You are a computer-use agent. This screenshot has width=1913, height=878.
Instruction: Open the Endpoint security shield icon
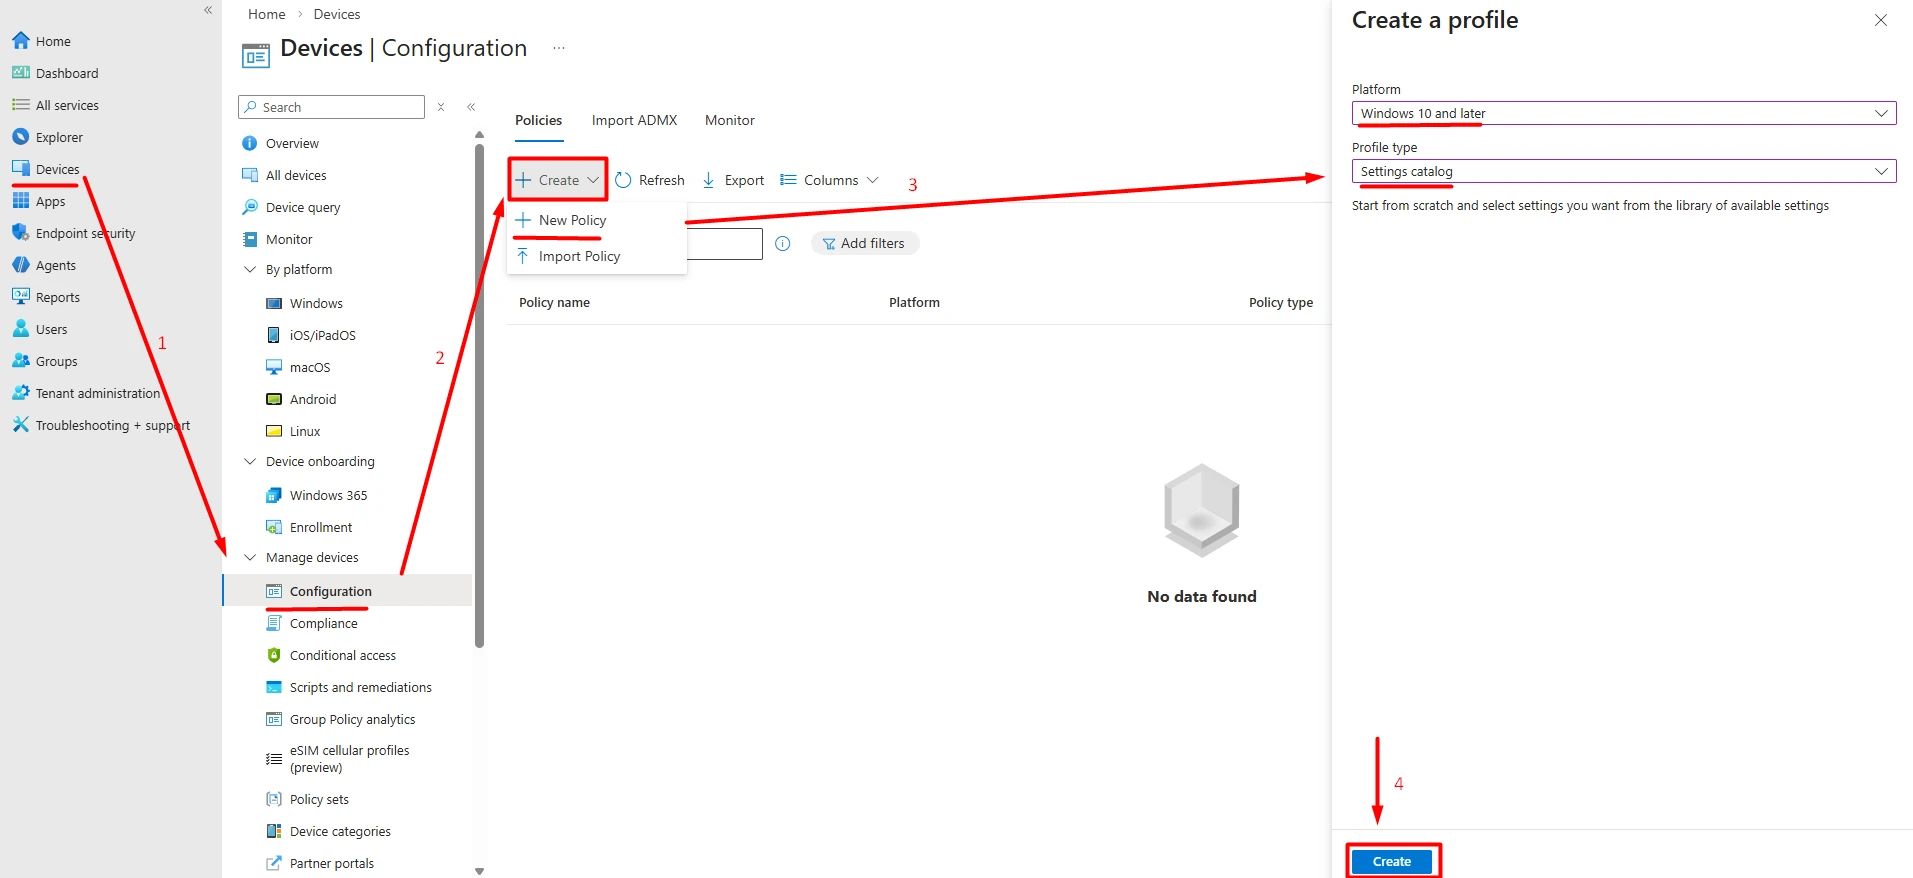pos(21,233)
